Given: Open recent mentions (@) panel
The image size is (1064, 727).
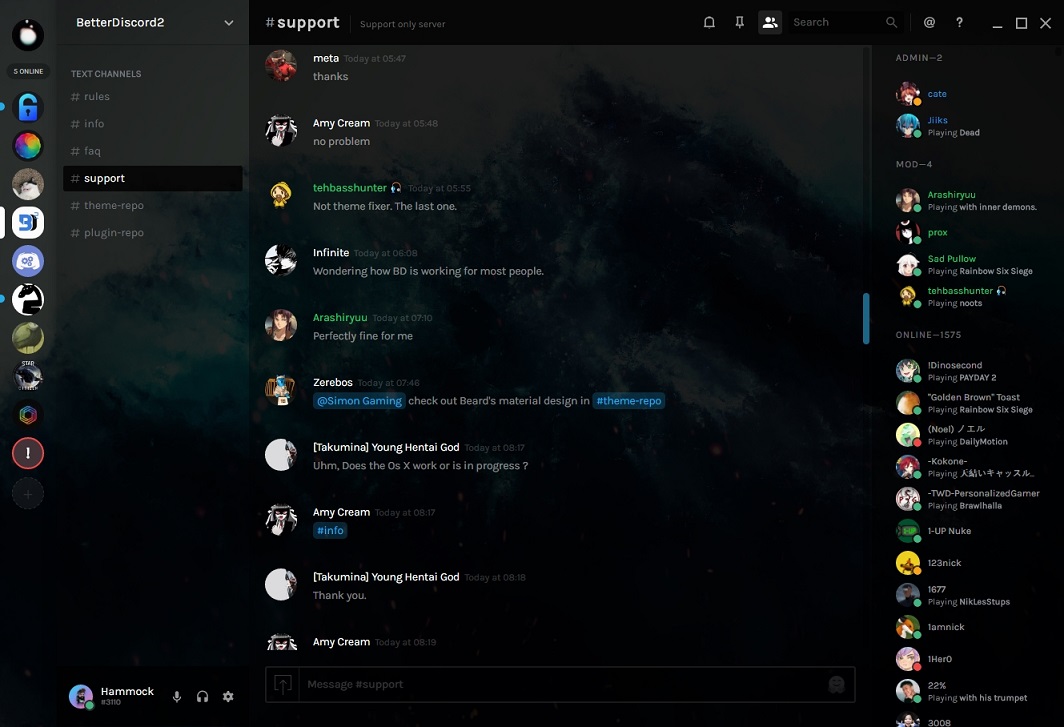Looking at the screenshot, I should [929, 22].
